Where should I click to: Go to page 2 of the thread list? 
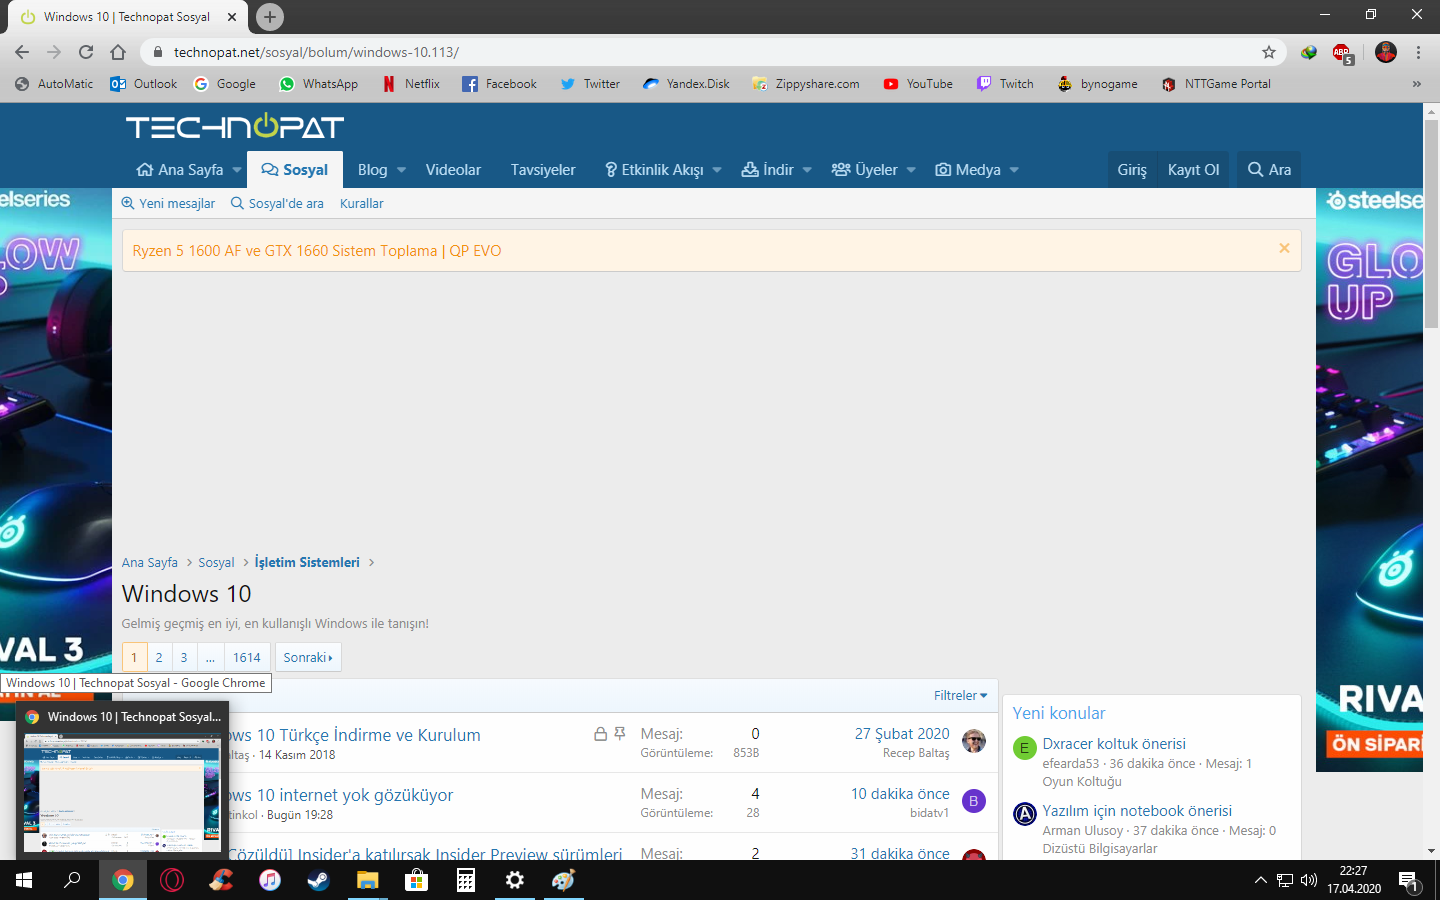click(x=159, y=657)
